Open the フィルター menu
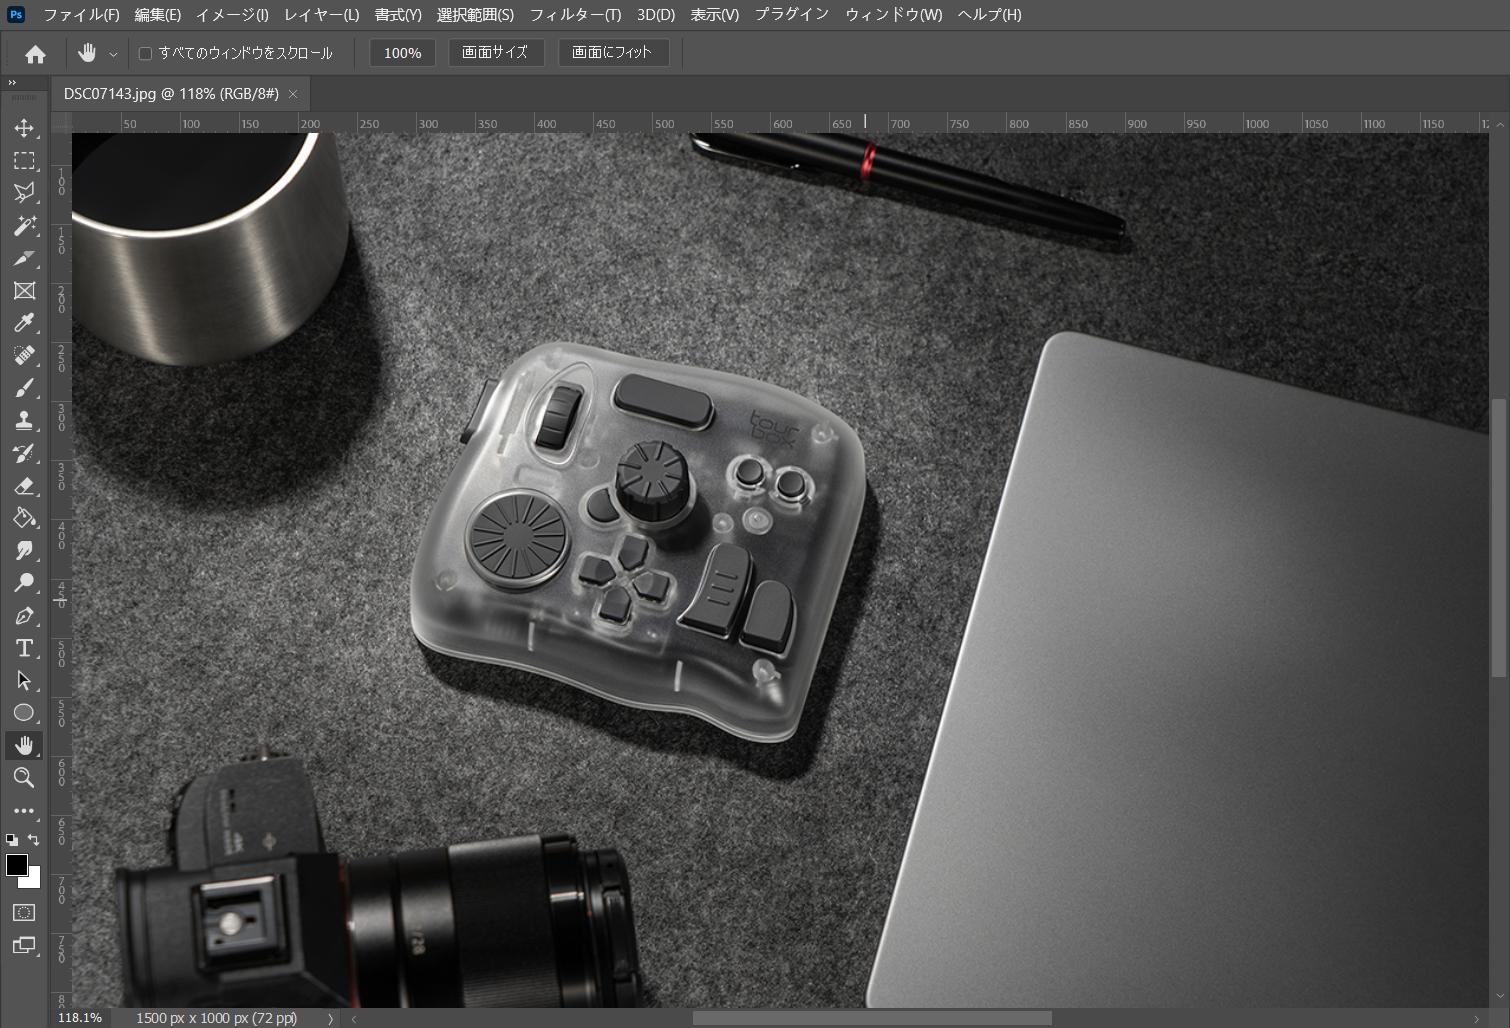1510x1028 pixels. coord(575,14)
